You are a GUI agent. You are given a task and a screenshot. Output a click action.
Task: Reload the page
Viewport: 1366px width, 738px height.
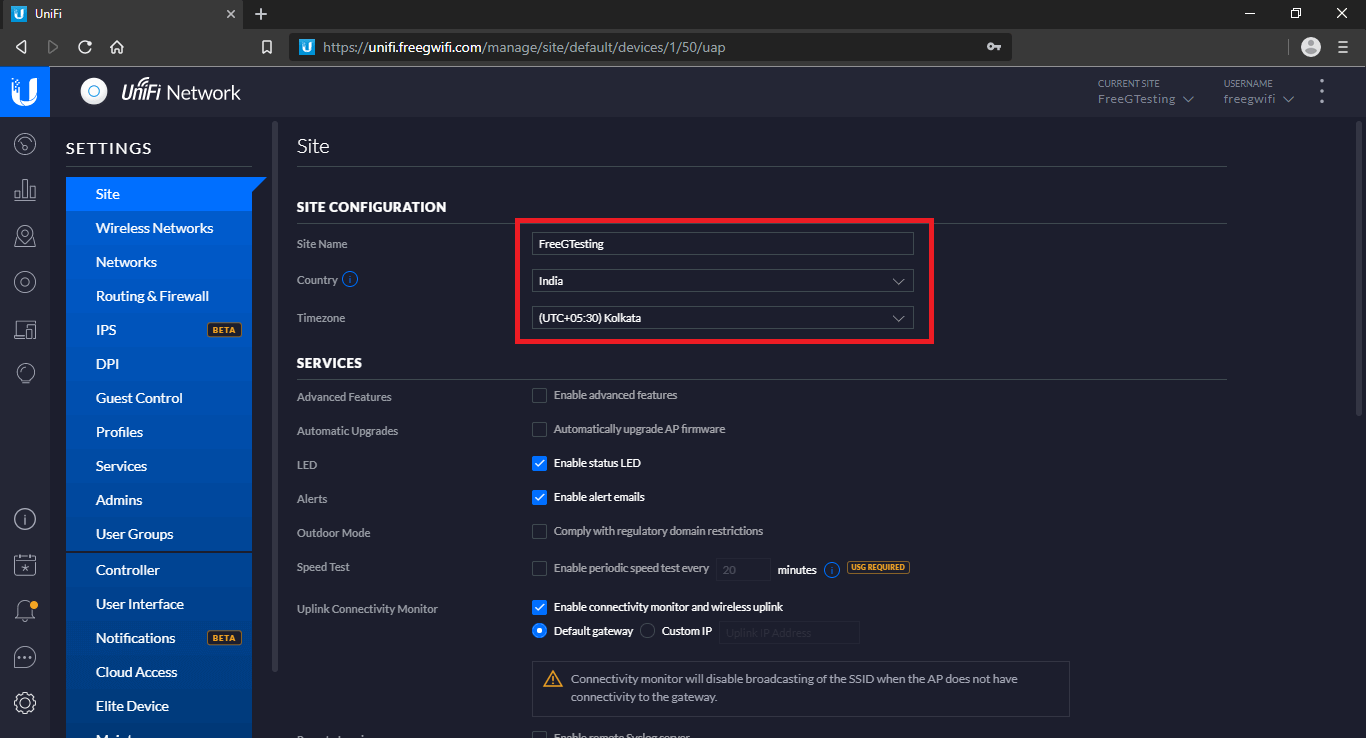click(85, 47)
